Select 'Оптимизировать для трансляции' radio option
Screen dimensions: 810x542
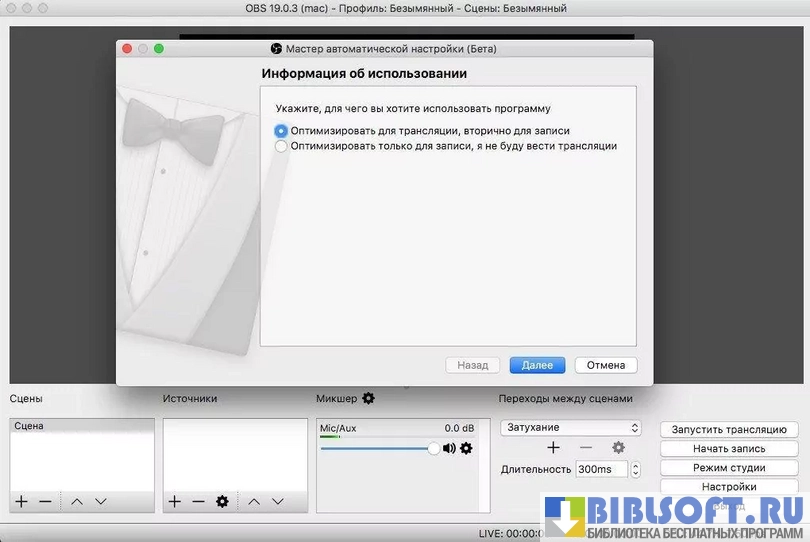281,131
